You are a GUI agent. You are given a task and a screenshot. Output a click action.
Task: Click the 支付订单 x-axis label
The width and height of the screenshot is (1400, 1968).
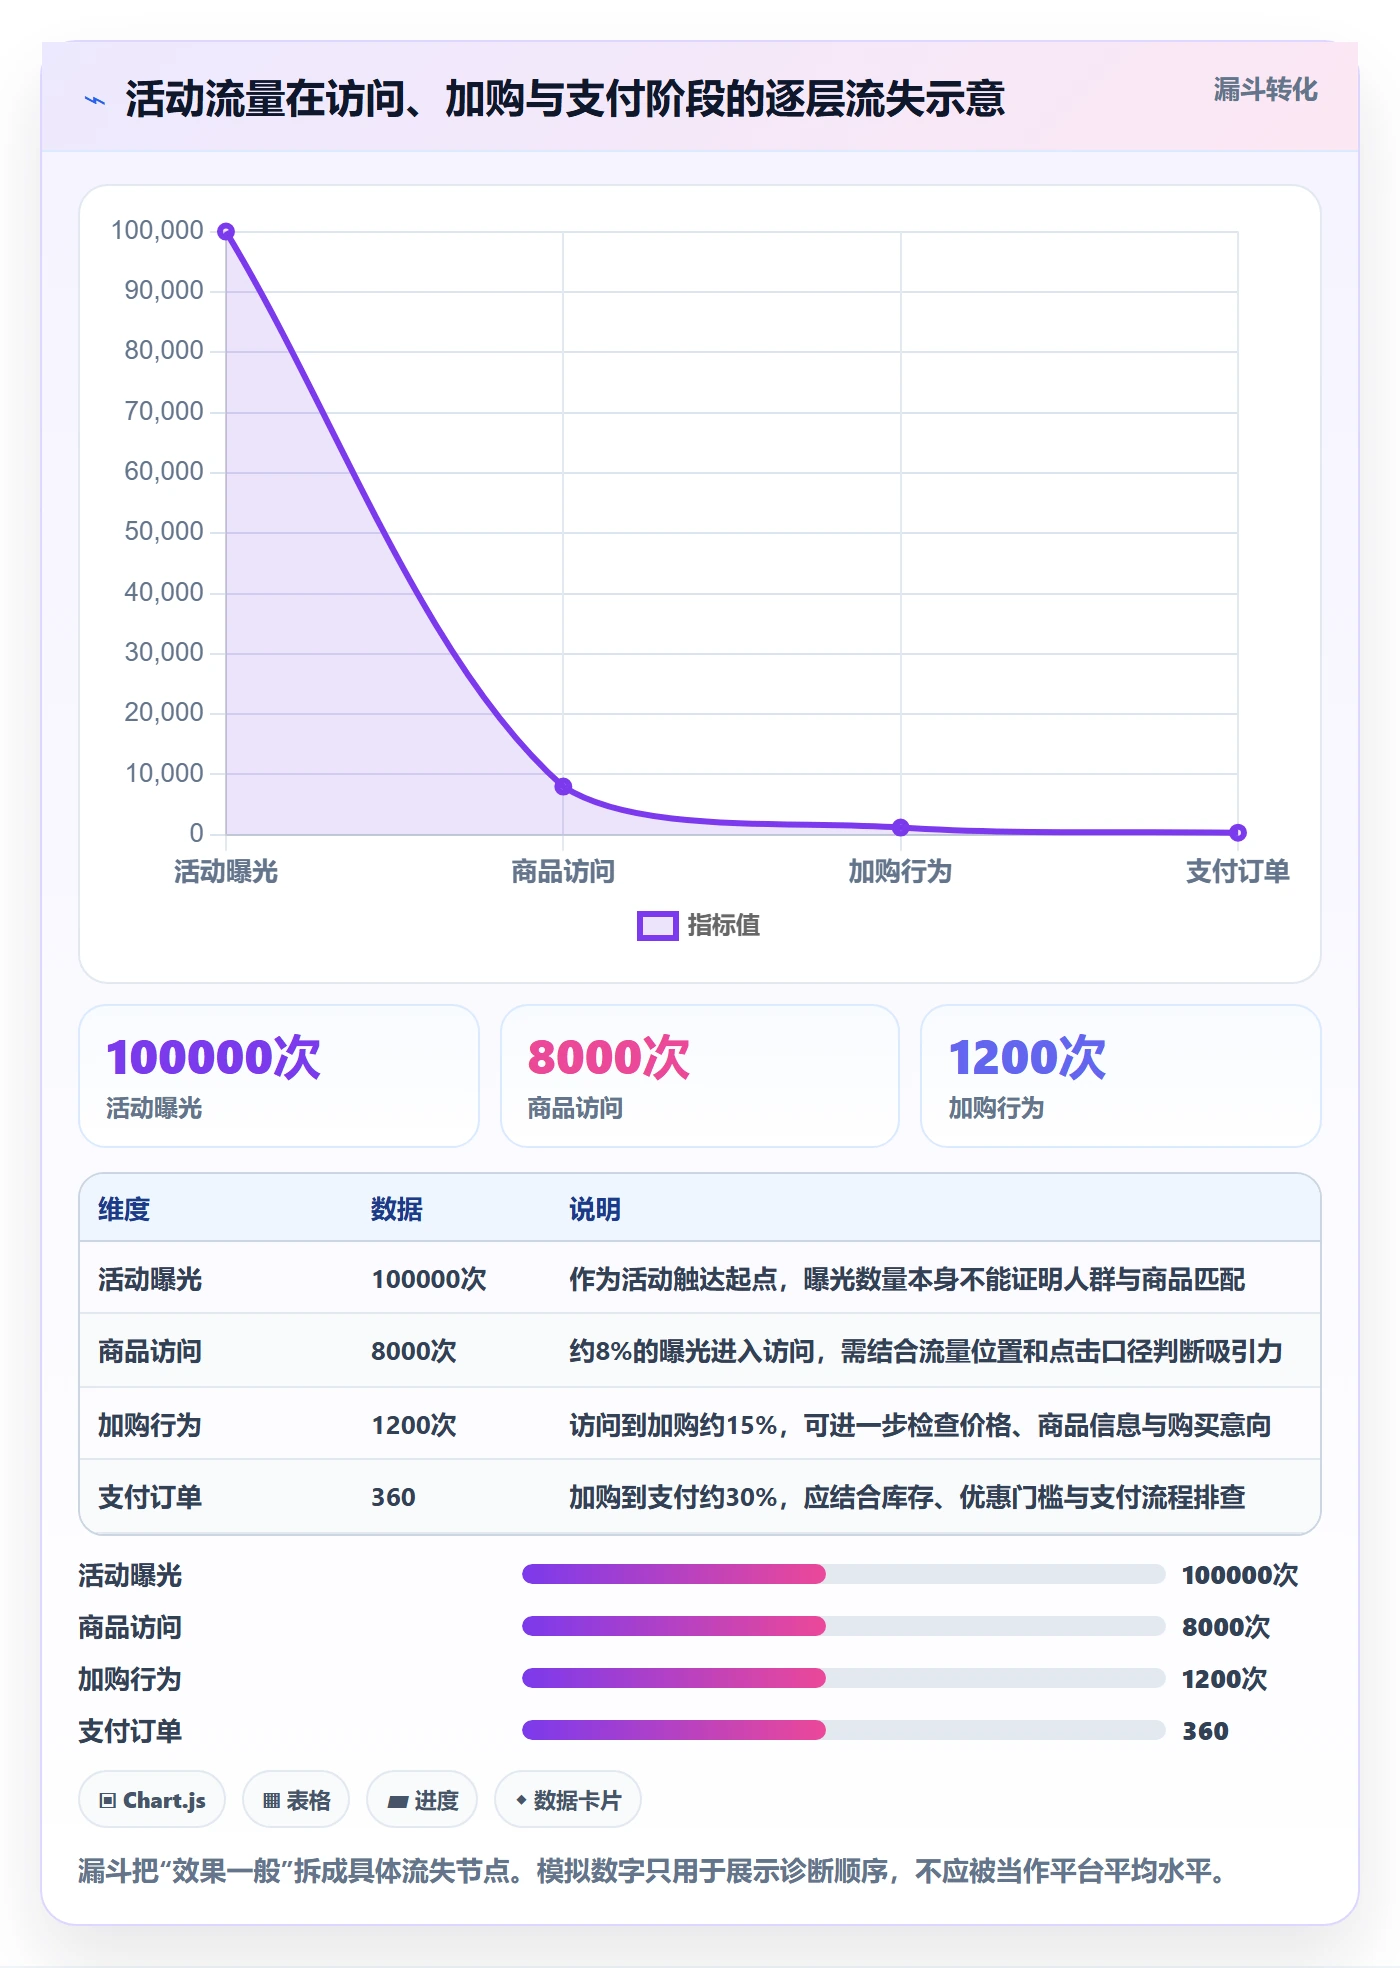(1238, 872)
